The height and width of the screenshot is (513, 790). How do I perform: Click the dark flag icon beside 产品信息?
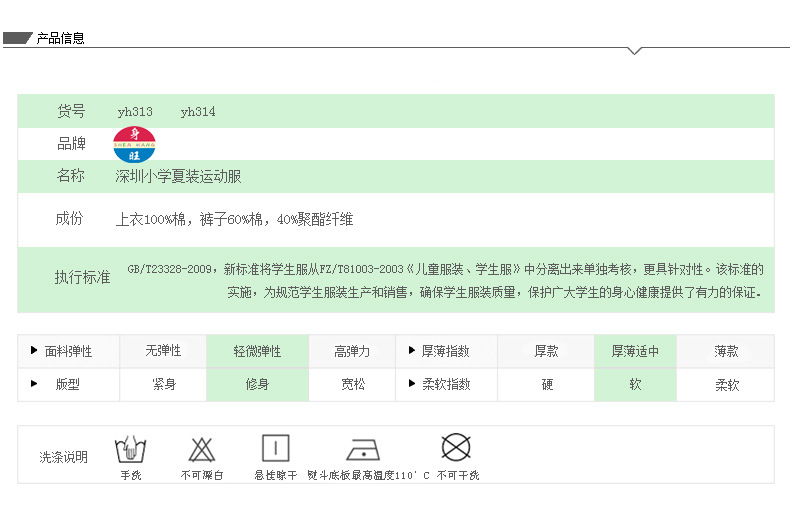tap(18, 39)
